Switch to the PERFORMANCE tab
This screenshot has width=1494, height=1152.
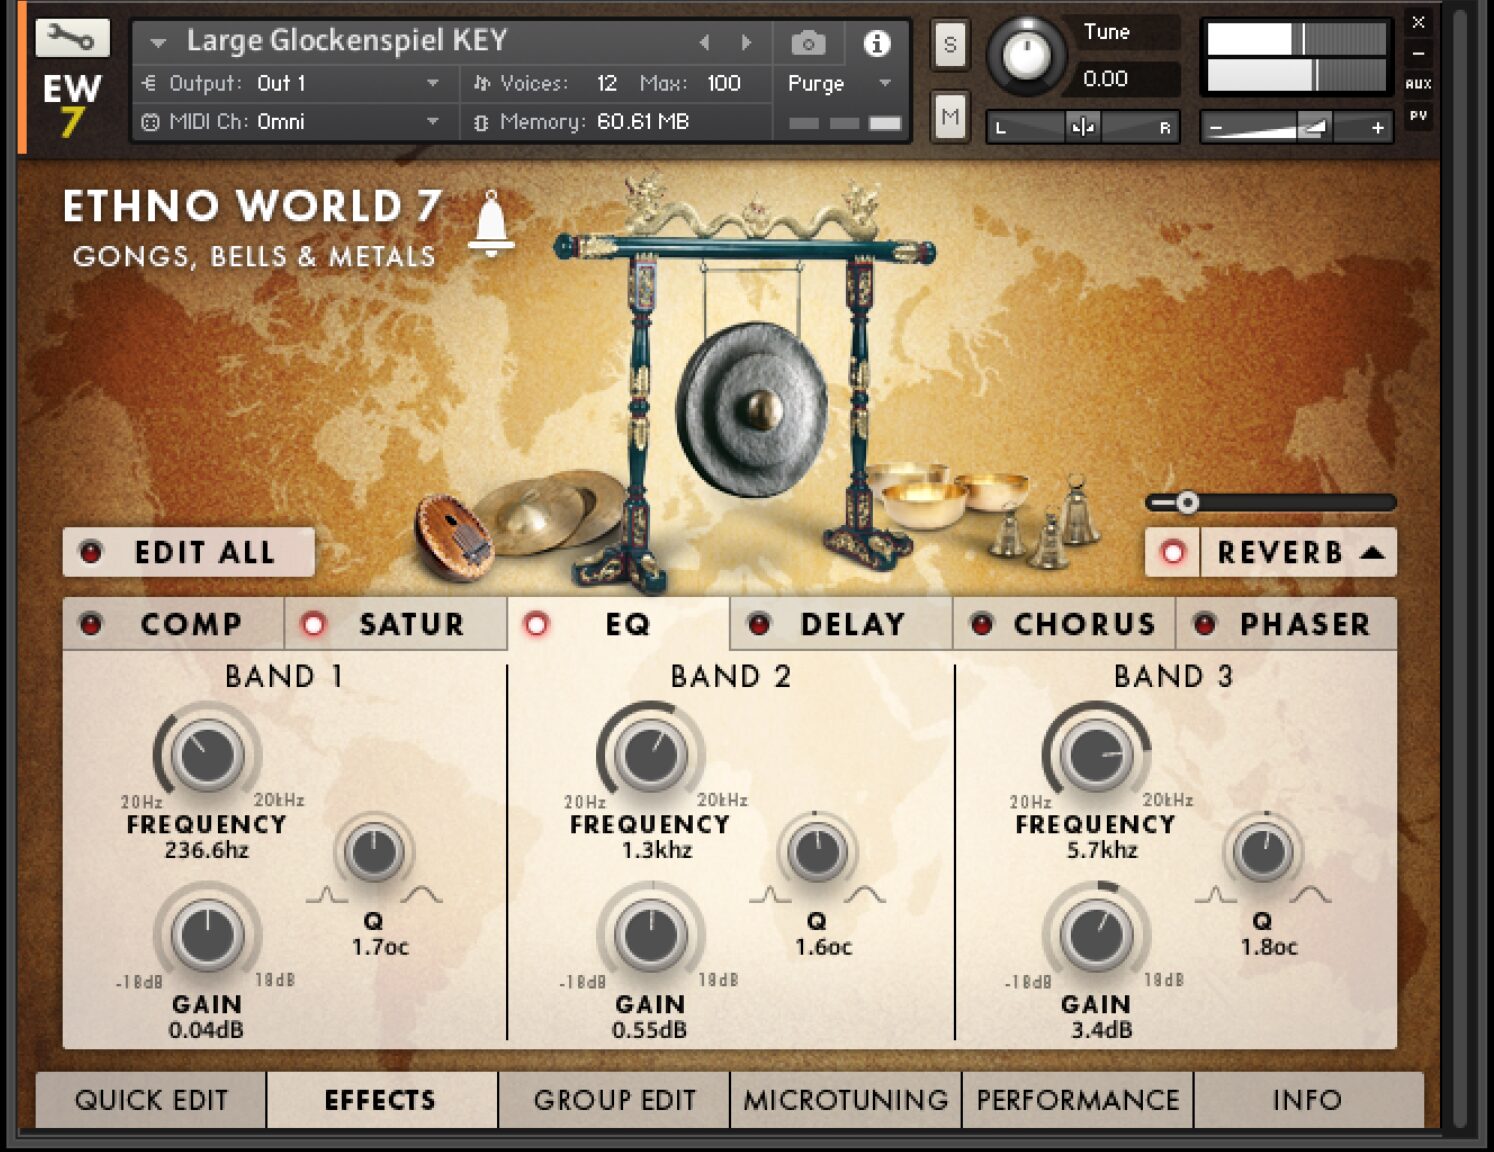pos(1077,1100)
